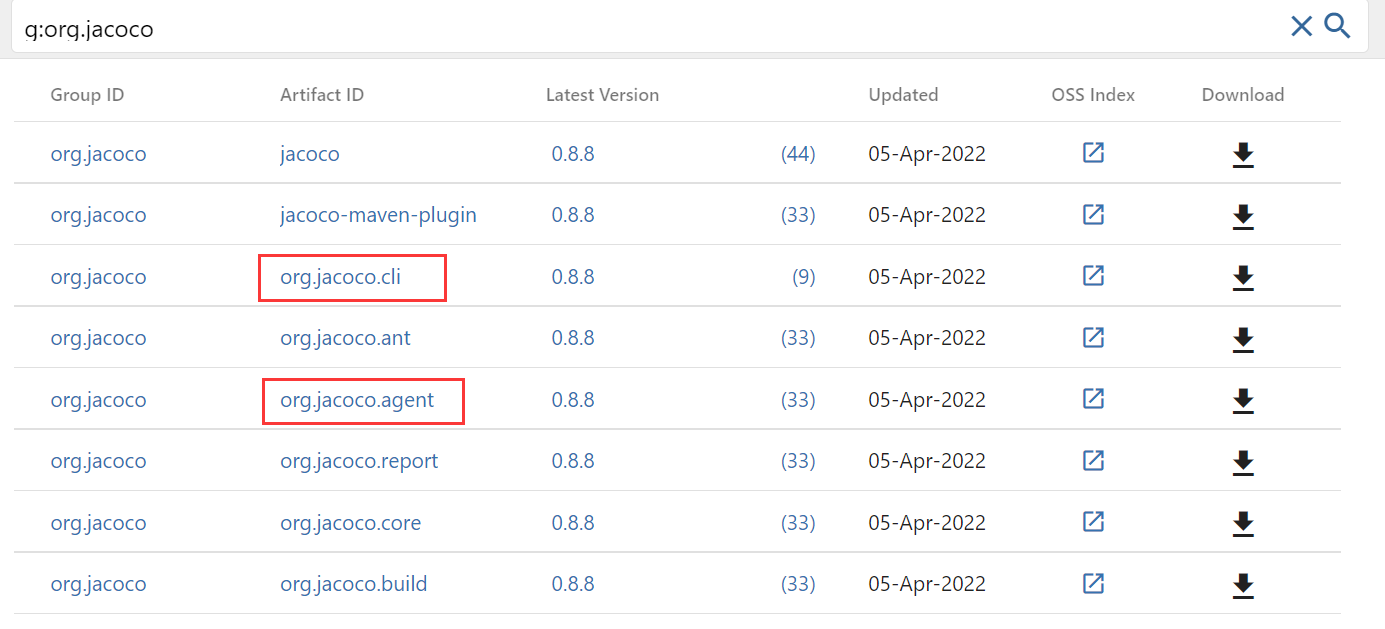Open the org.jacoco.report artifact link

pos(359,461)
